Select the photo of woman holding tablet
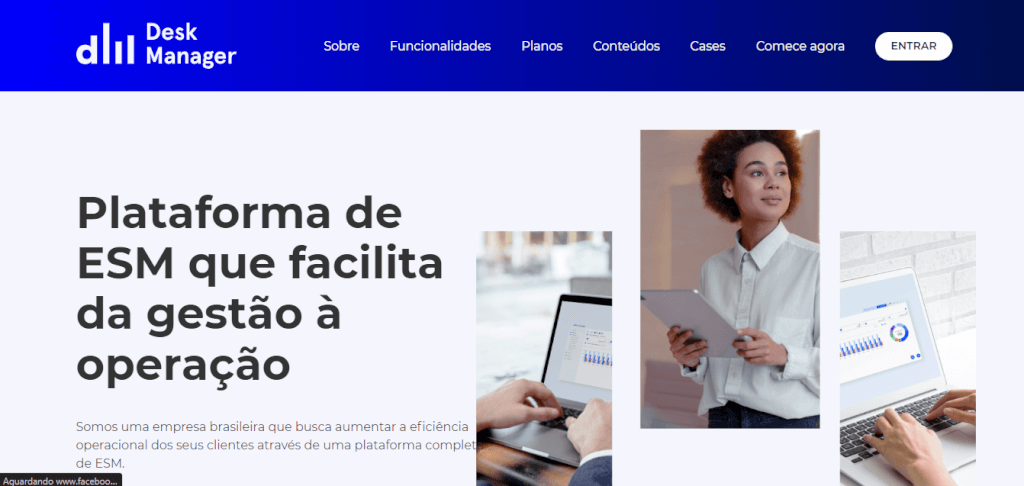The width and height of the screenshot is (1024, 486). [x=729, y=279]
